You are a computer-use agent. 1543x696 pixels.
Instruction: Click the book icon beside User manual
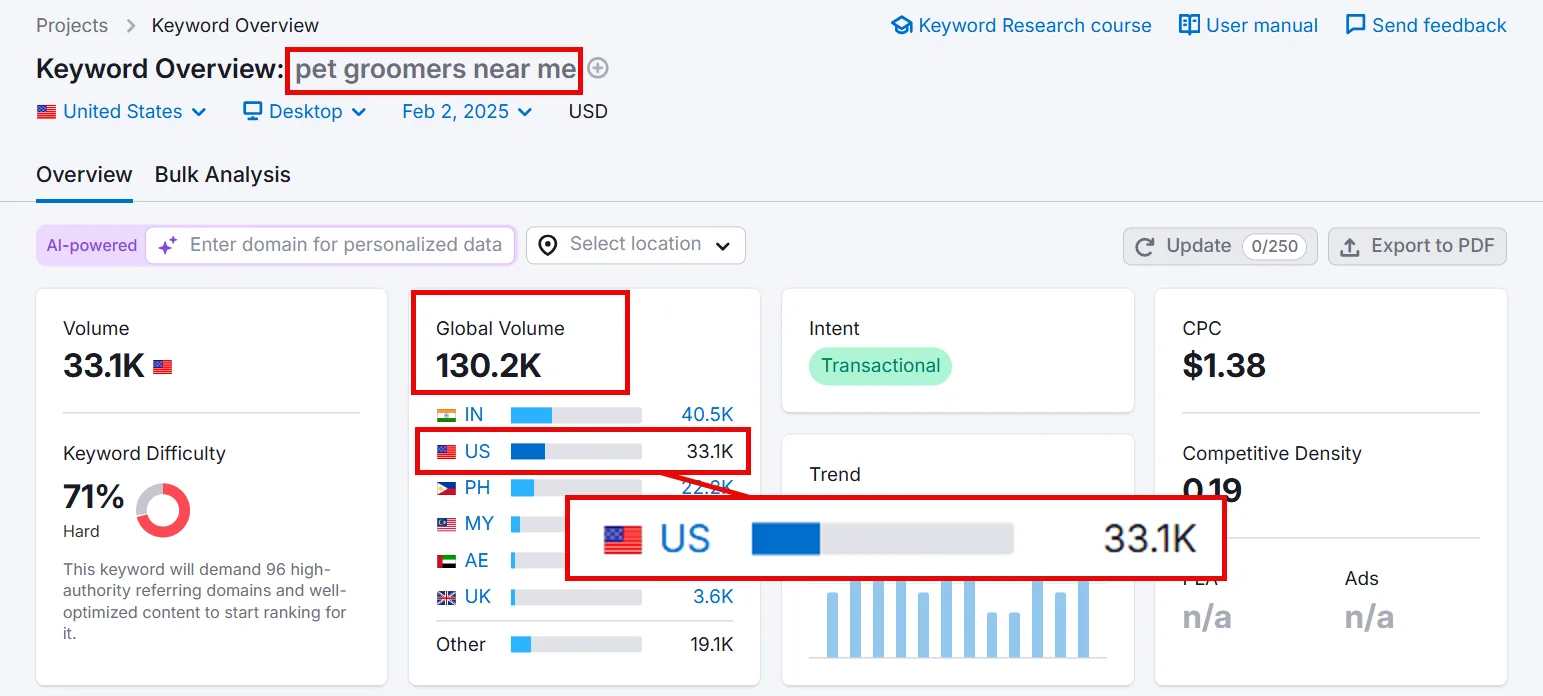pyautogui.click(x=1189, y=25)
